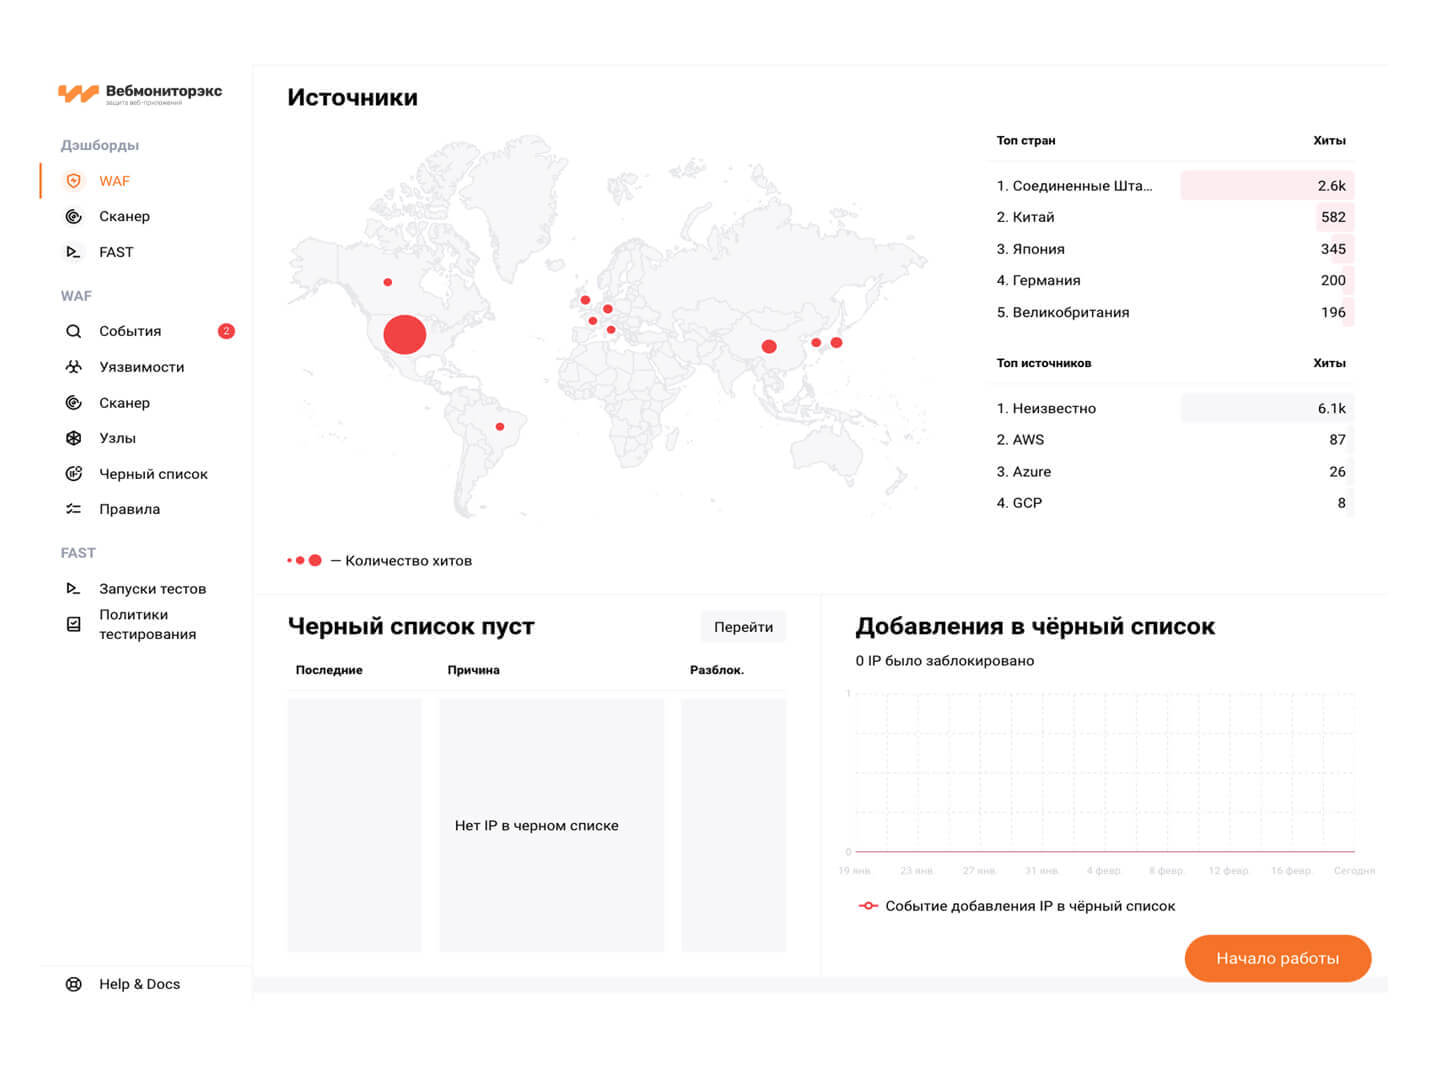Open the Сканер item under Дэшборды
1447x1080 pixels.
tap(124, 217)
